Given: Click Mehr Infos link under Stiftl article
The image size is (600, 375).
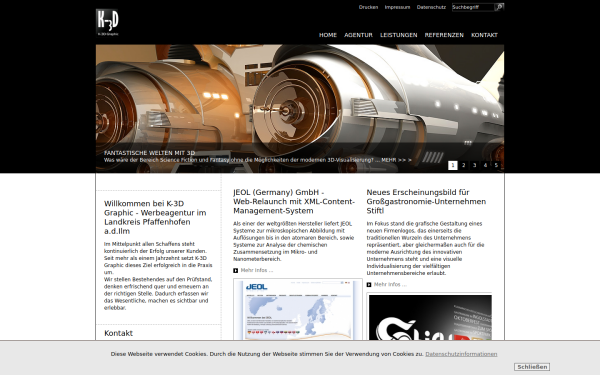Looking at the screenshot, I should 390,285.
